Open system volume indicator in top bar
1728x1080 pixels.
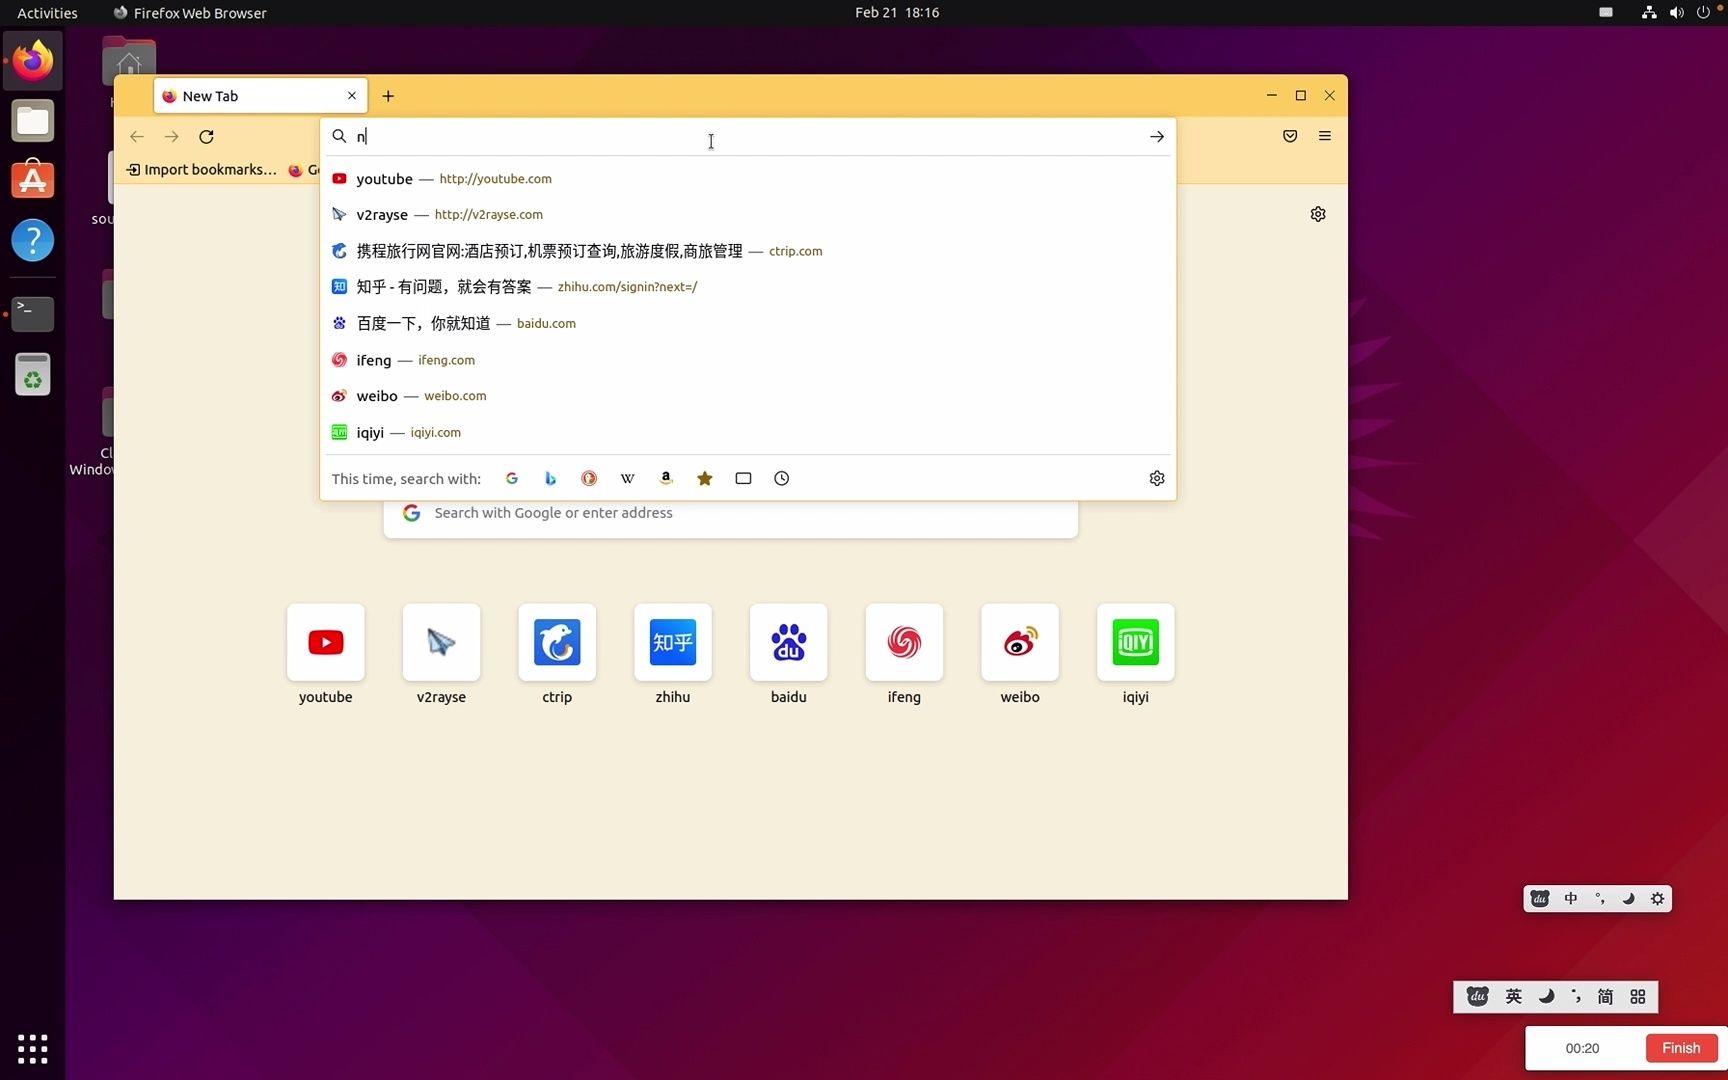point(1677,13)
